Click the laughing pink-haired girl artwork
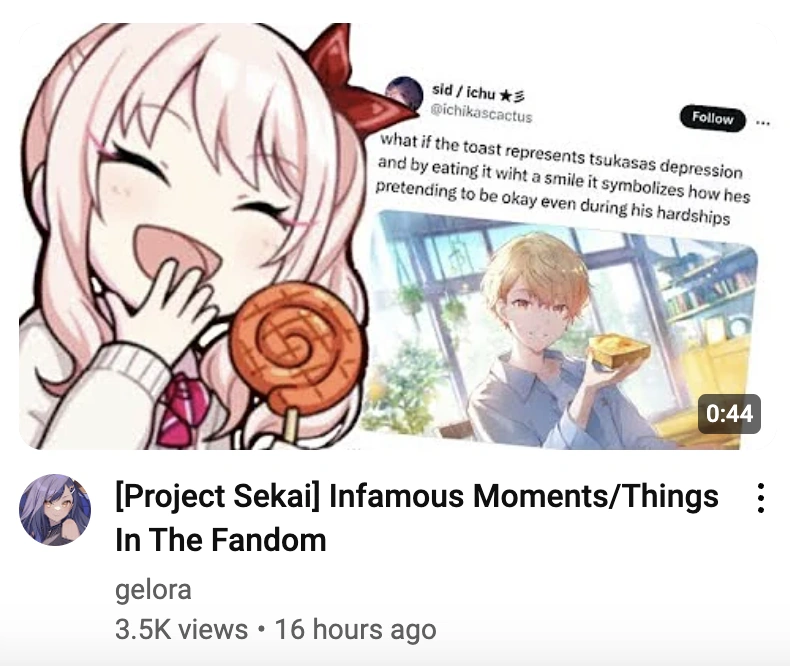The image size is (790, 666). (x=189, y=237)
